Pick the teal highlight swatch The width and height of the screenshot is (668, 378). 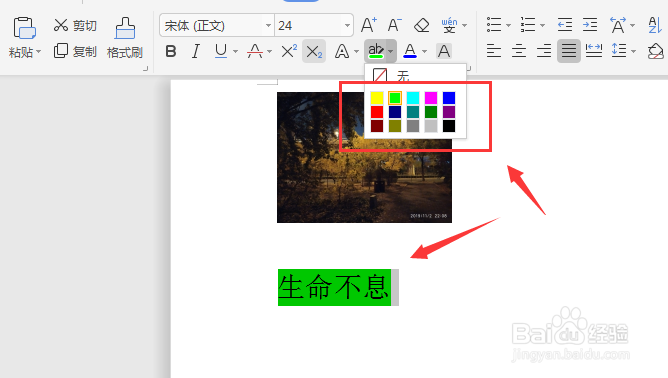click(413, 112)
